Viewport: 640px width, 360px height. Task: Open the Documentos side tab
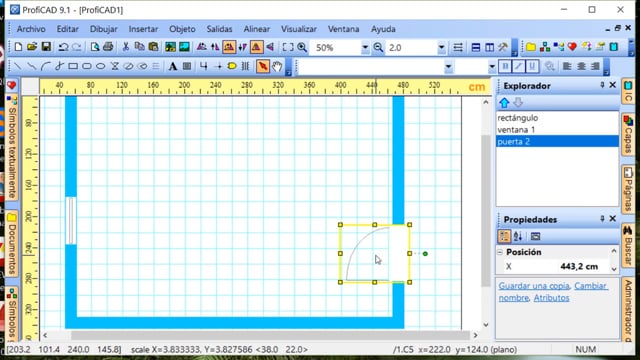click(12, 244)
